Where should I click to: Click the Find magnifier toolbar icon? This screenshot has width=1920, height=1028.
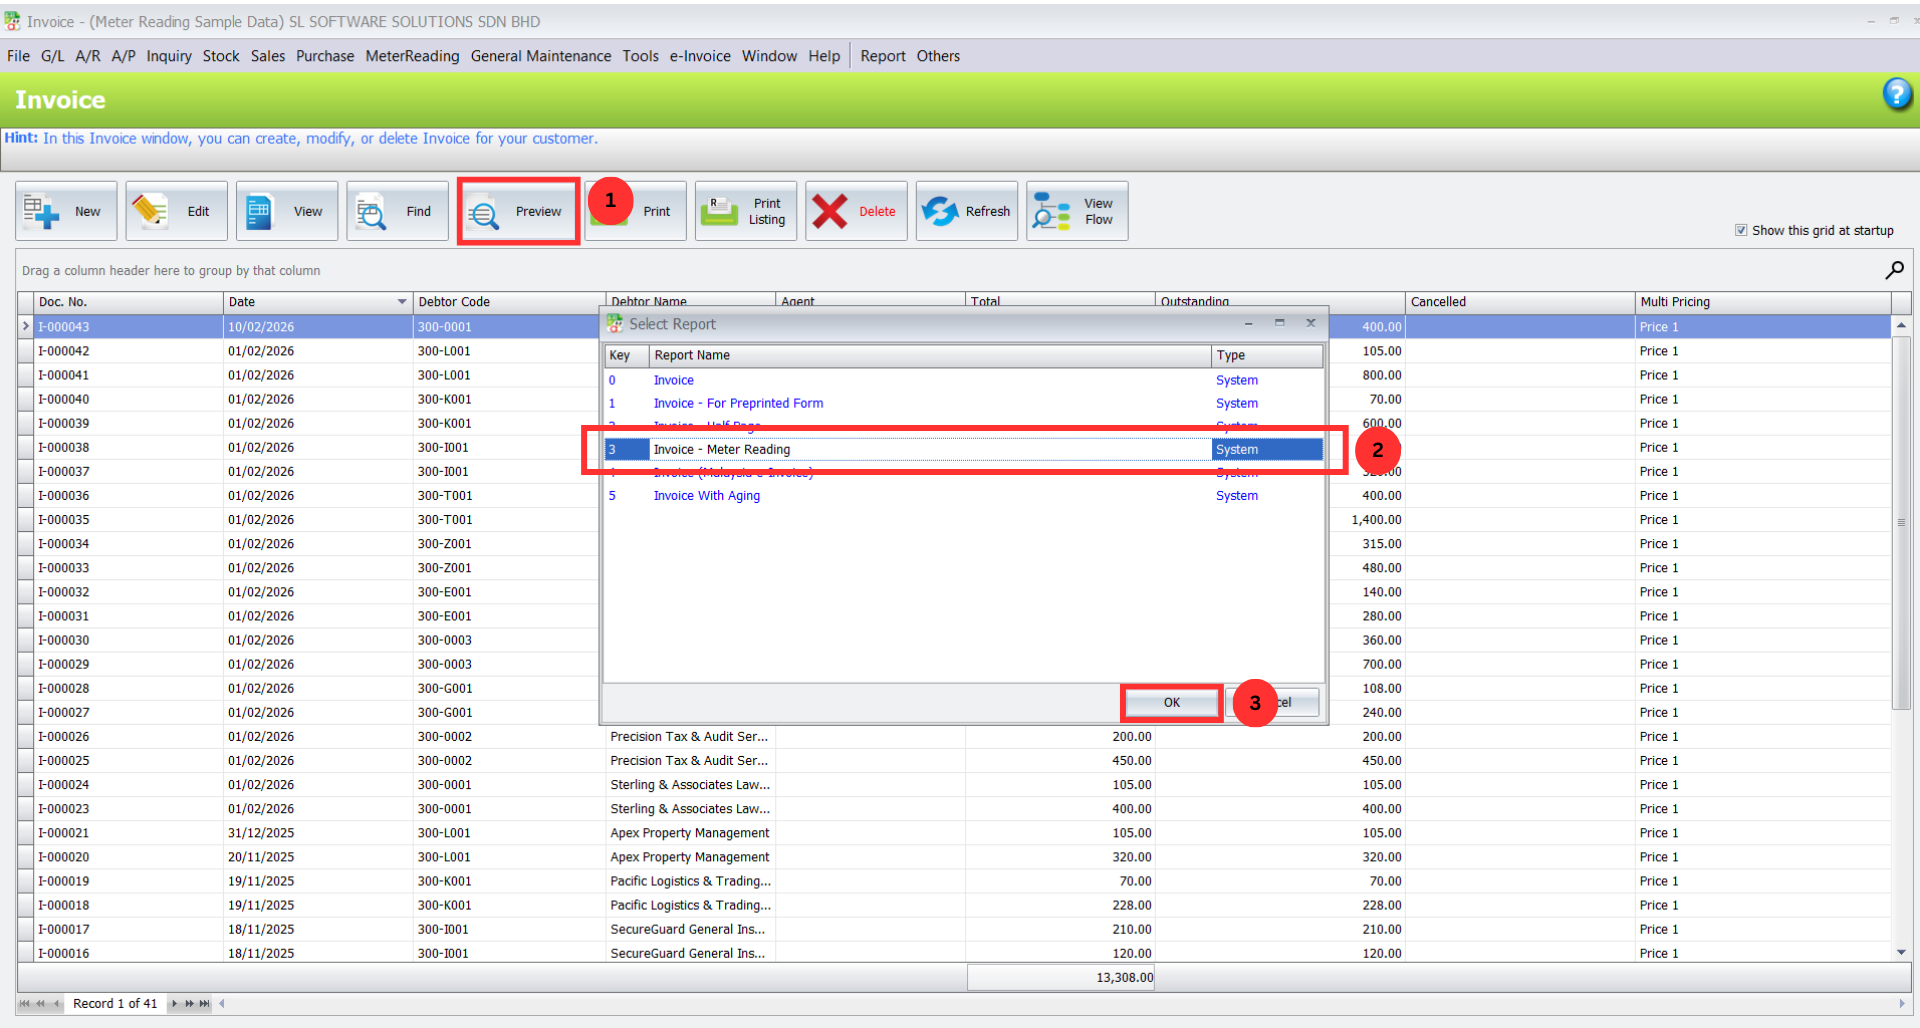pyautogui.click(x=371, y=212)
